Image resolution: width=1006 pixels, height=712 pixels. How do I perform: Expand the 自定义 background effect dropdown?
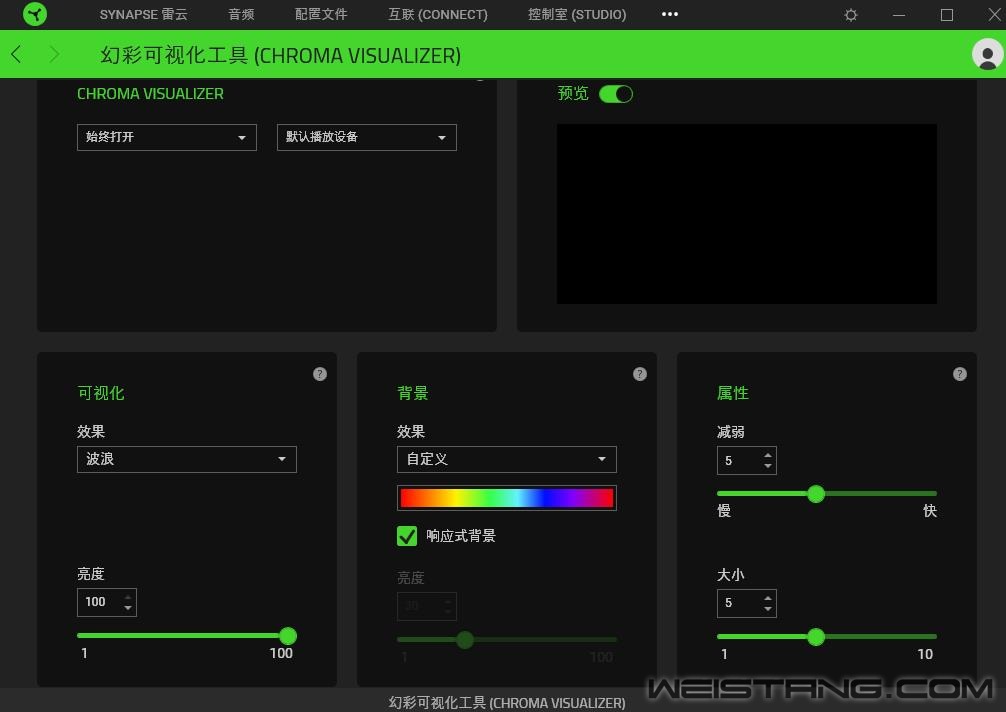point(507,459)
